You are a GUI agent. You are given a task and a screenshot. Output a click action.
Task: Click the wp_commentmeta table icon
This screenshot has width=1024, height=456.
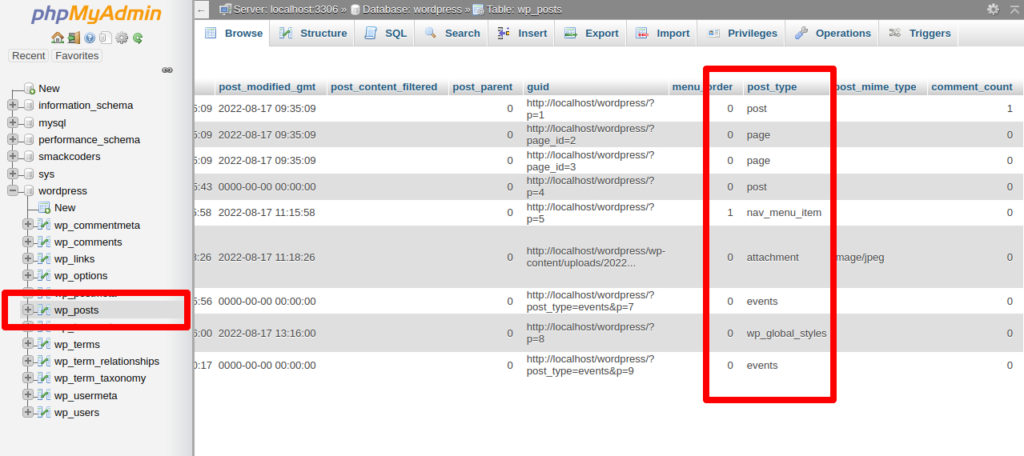point(44,225)
